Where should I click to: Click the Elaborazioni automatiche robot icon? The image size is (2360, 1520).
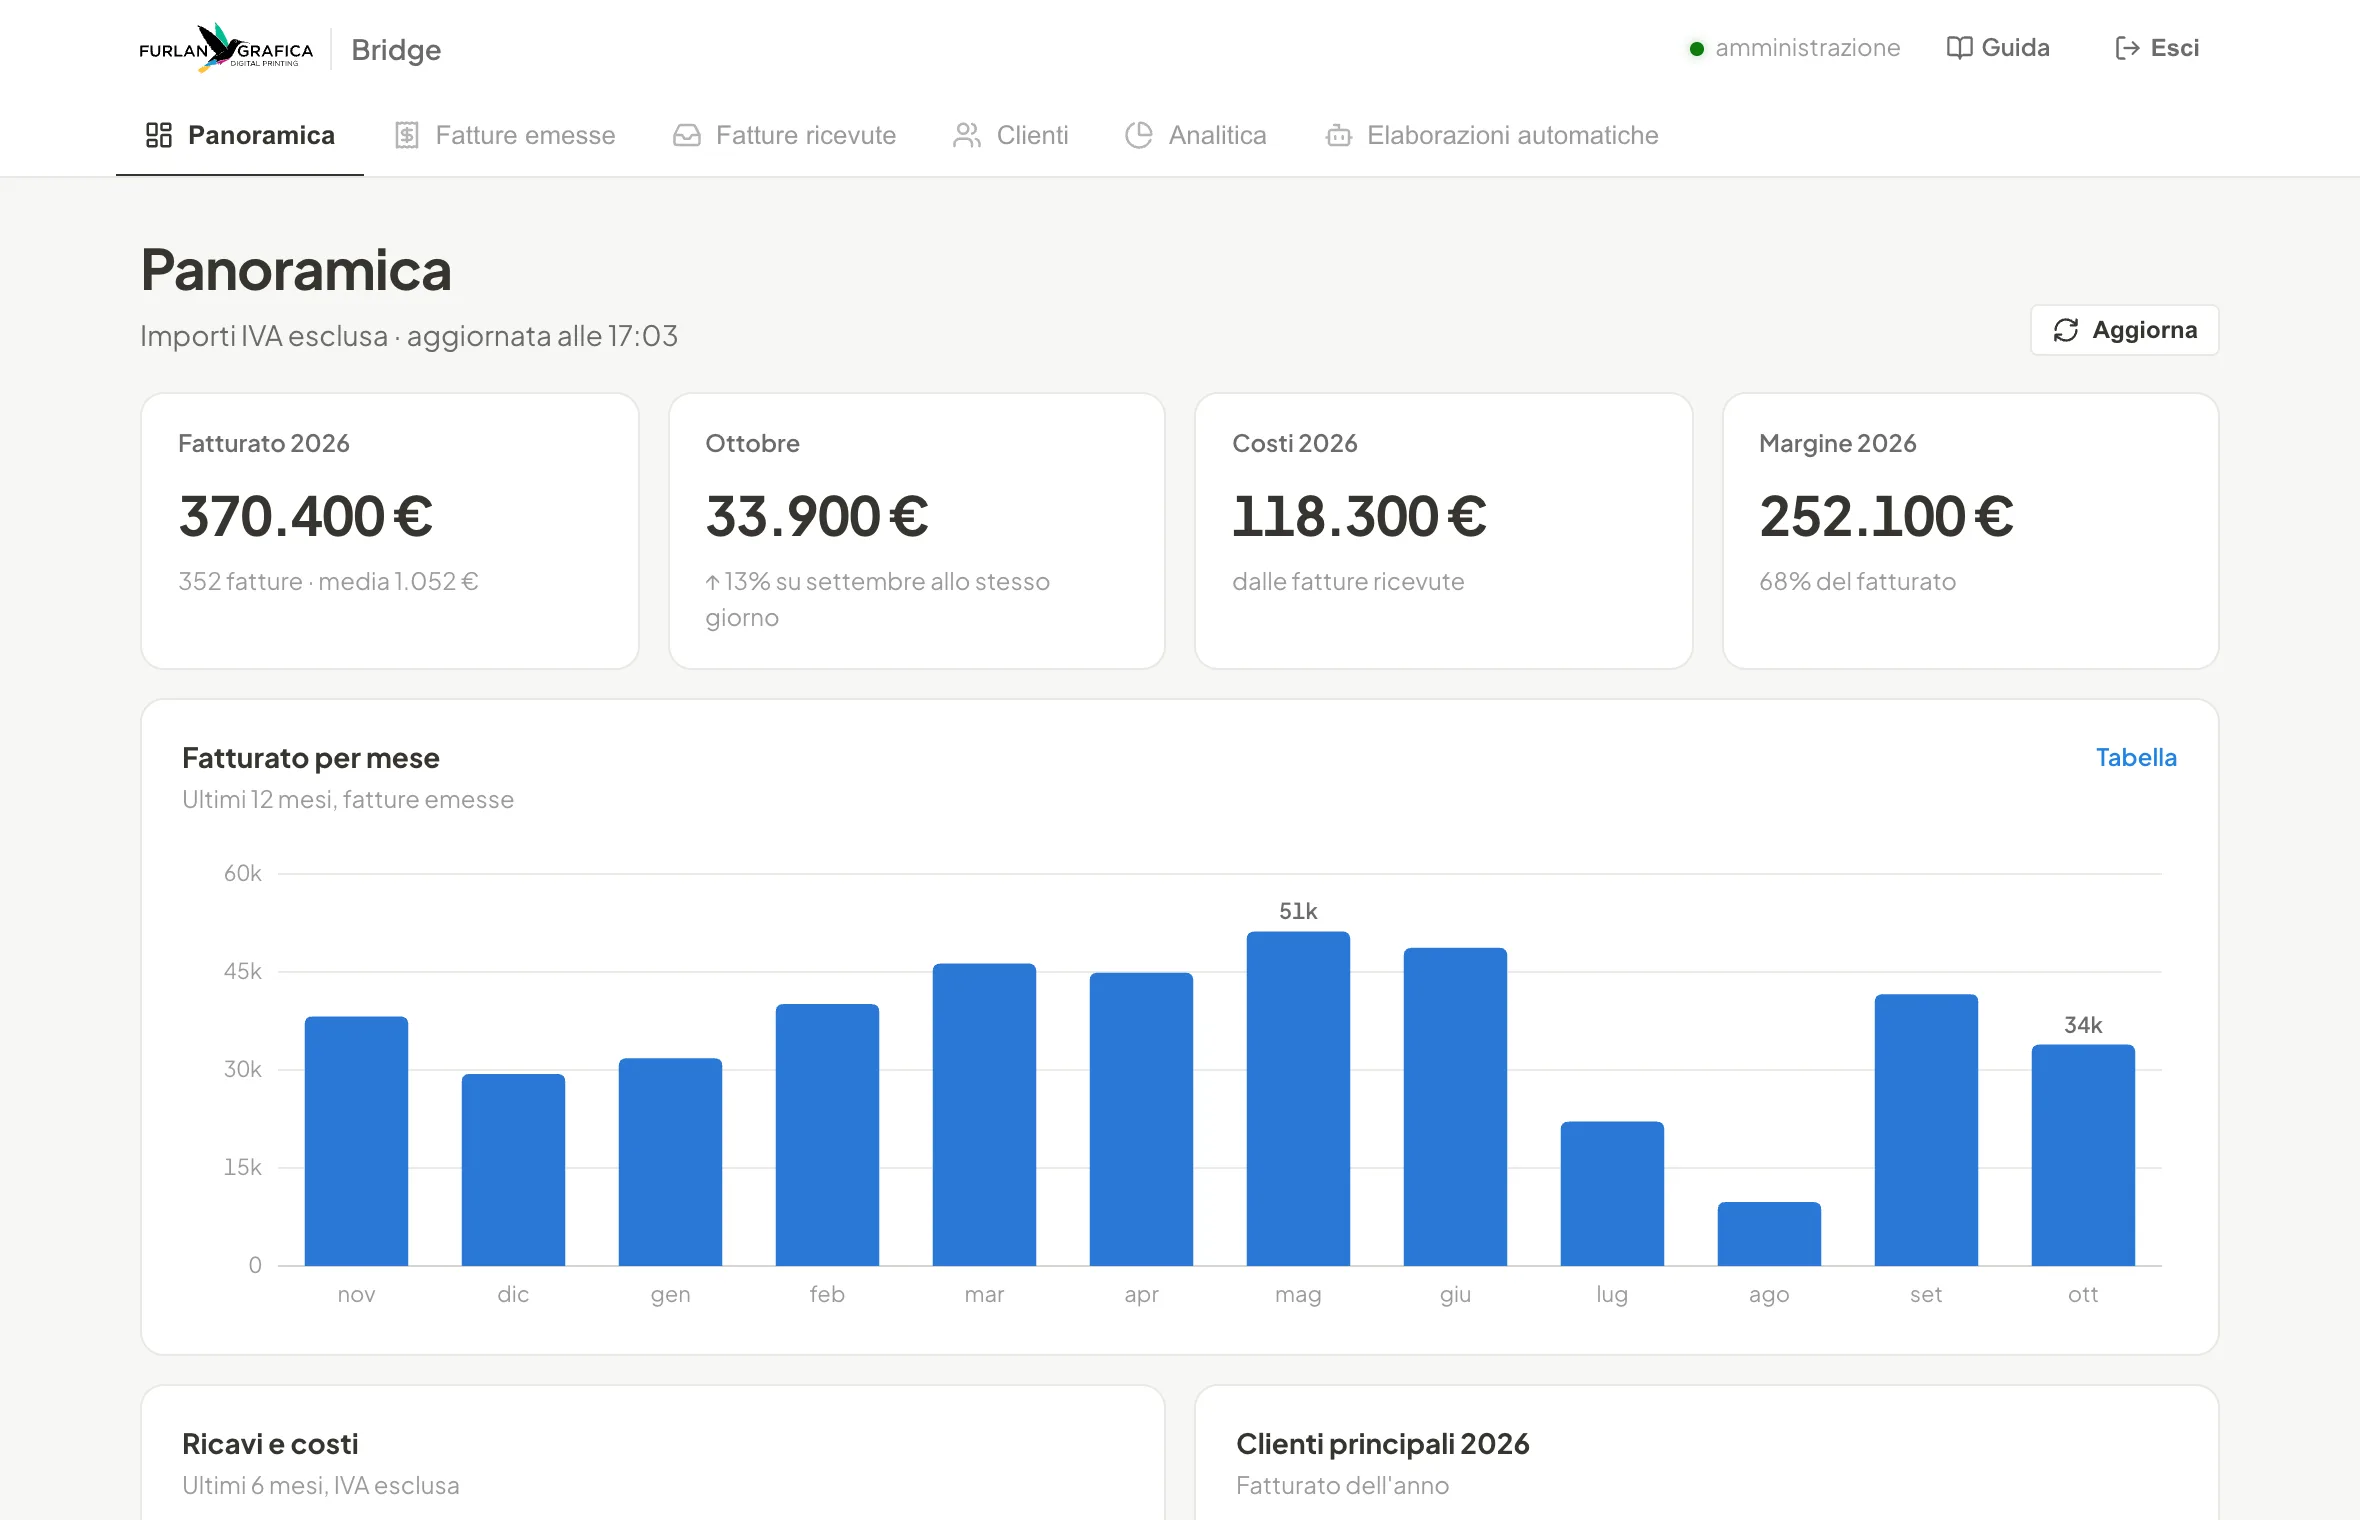click(1339, 135)
